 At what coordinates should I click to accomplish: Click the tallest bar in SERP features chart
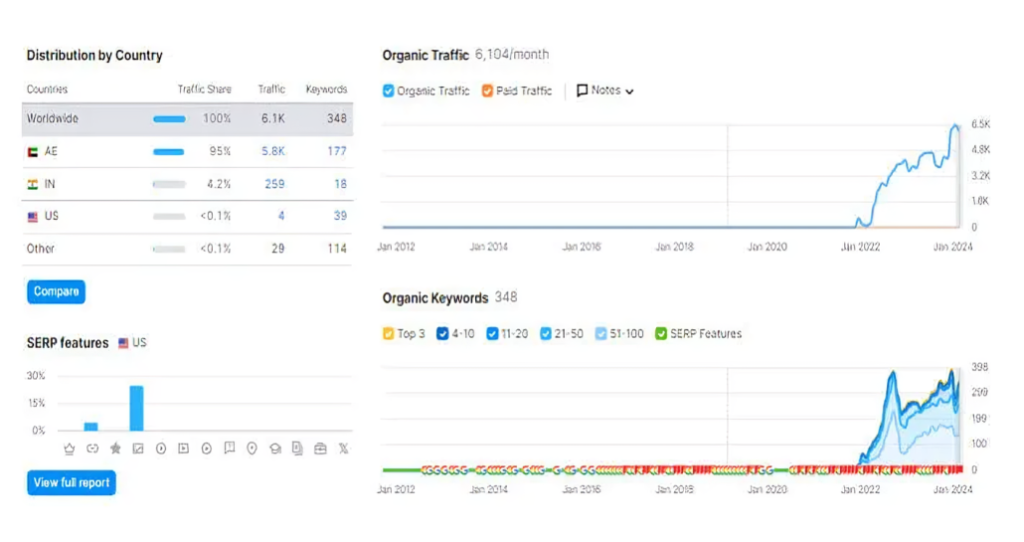[136, 408]
